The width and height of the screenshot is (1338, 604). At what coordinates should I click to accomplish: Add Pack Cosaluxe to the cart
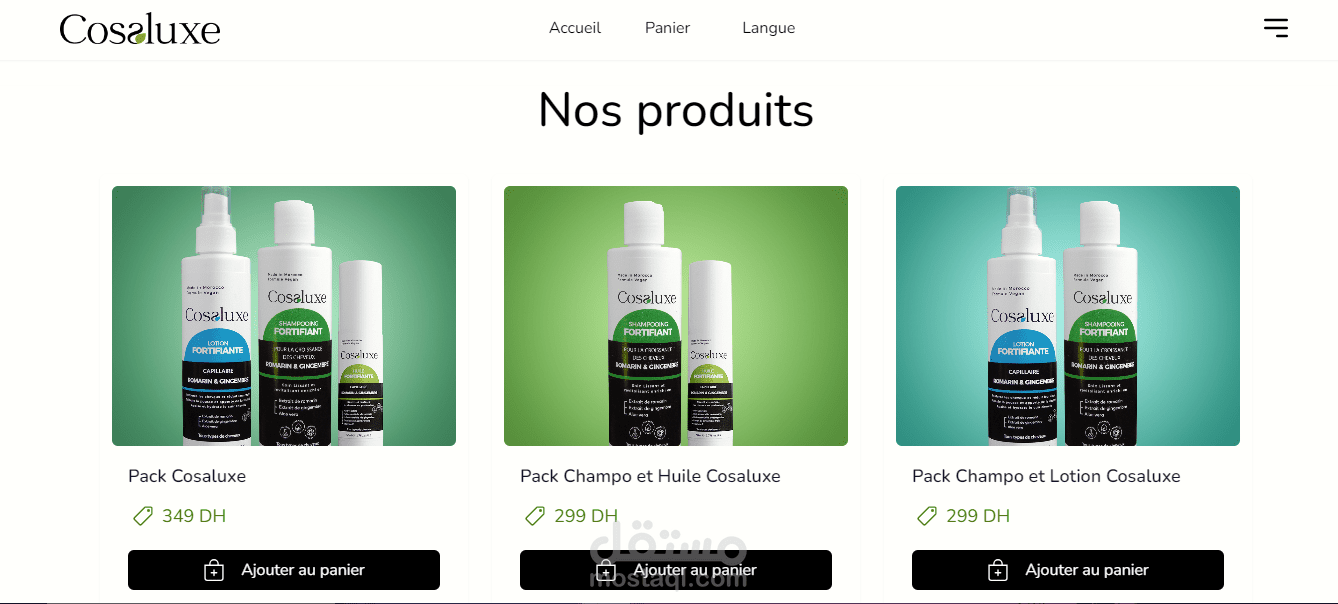tap(284, 570)
